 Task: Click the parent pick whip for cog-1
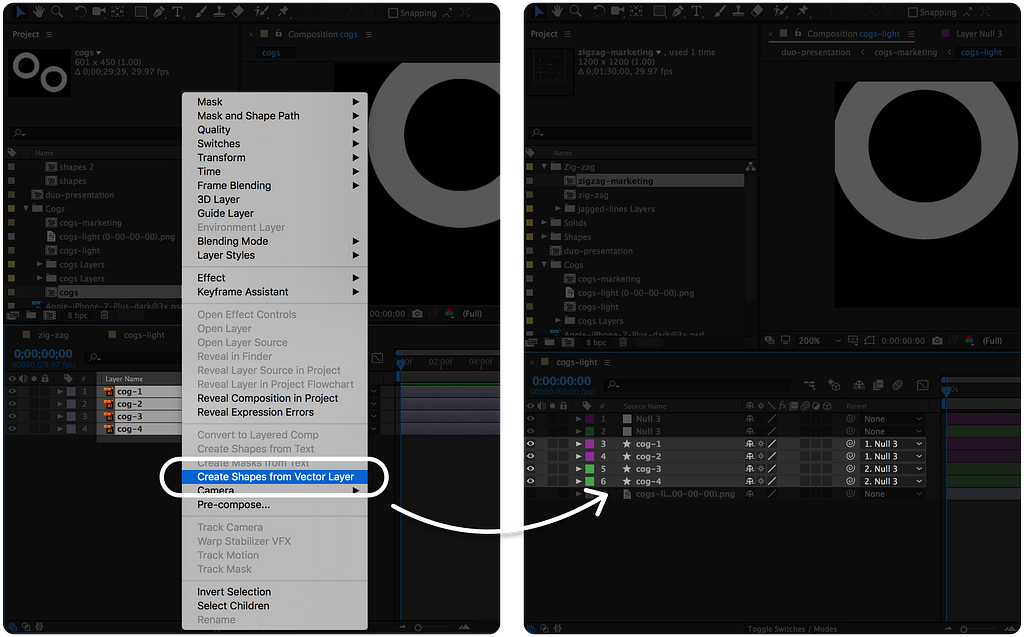tap(850, 444)
